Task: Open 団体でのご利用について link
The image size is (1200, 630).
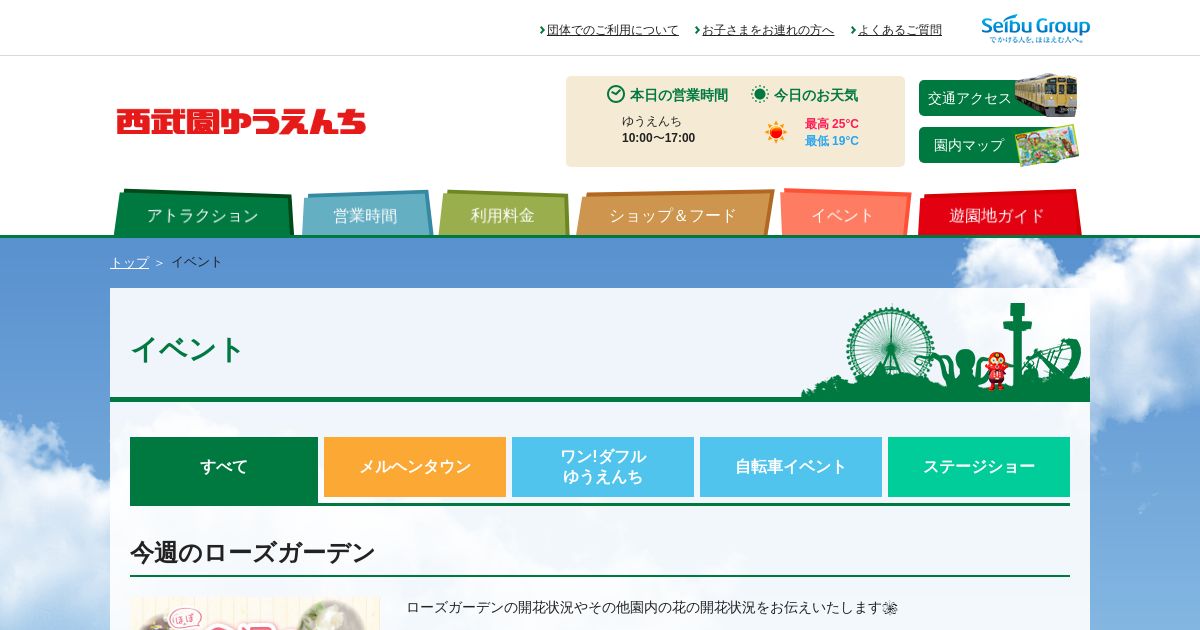Action: (613, 30)
